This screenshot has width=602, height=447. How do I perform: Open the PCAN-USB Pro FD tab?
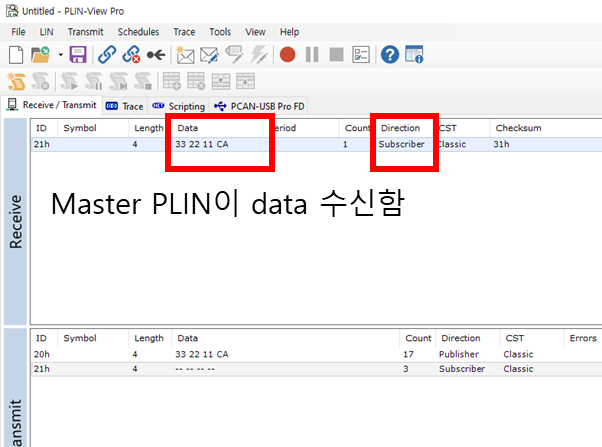pyautogui.click(x=260, y=106)
